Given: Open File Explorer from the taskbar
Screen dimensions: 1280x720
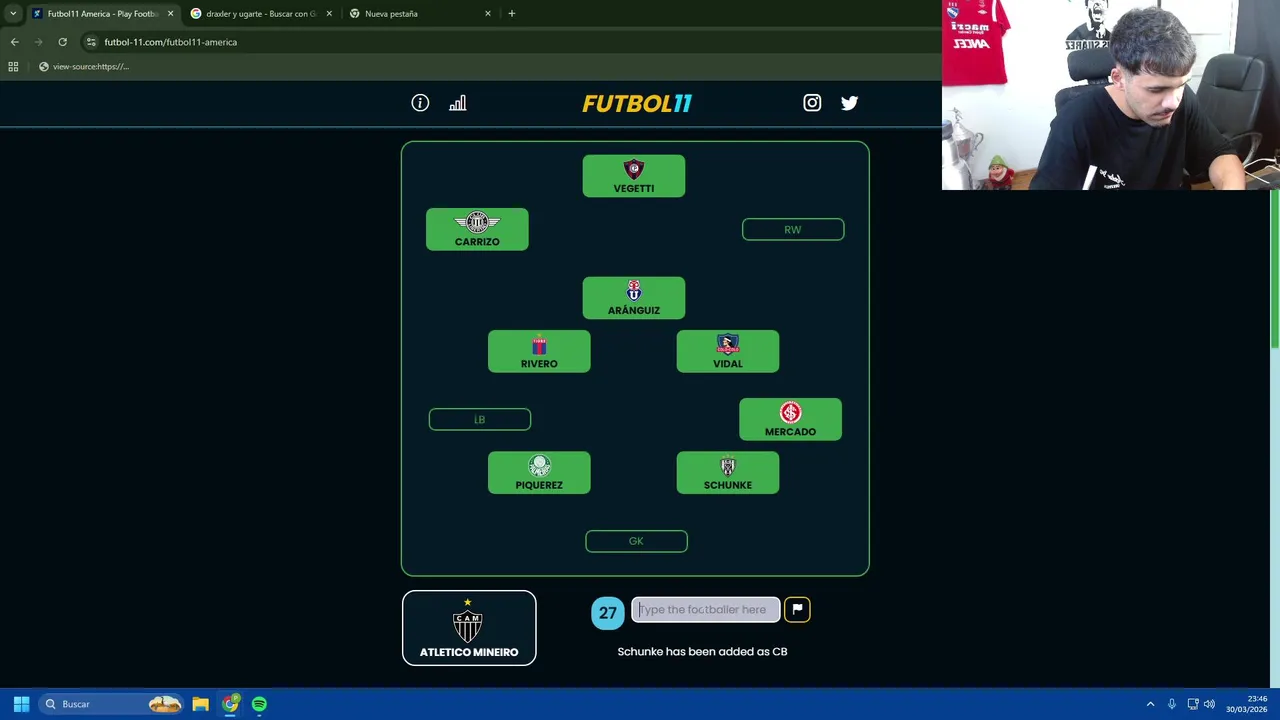Looking at the screenshot, I should 200,704.
